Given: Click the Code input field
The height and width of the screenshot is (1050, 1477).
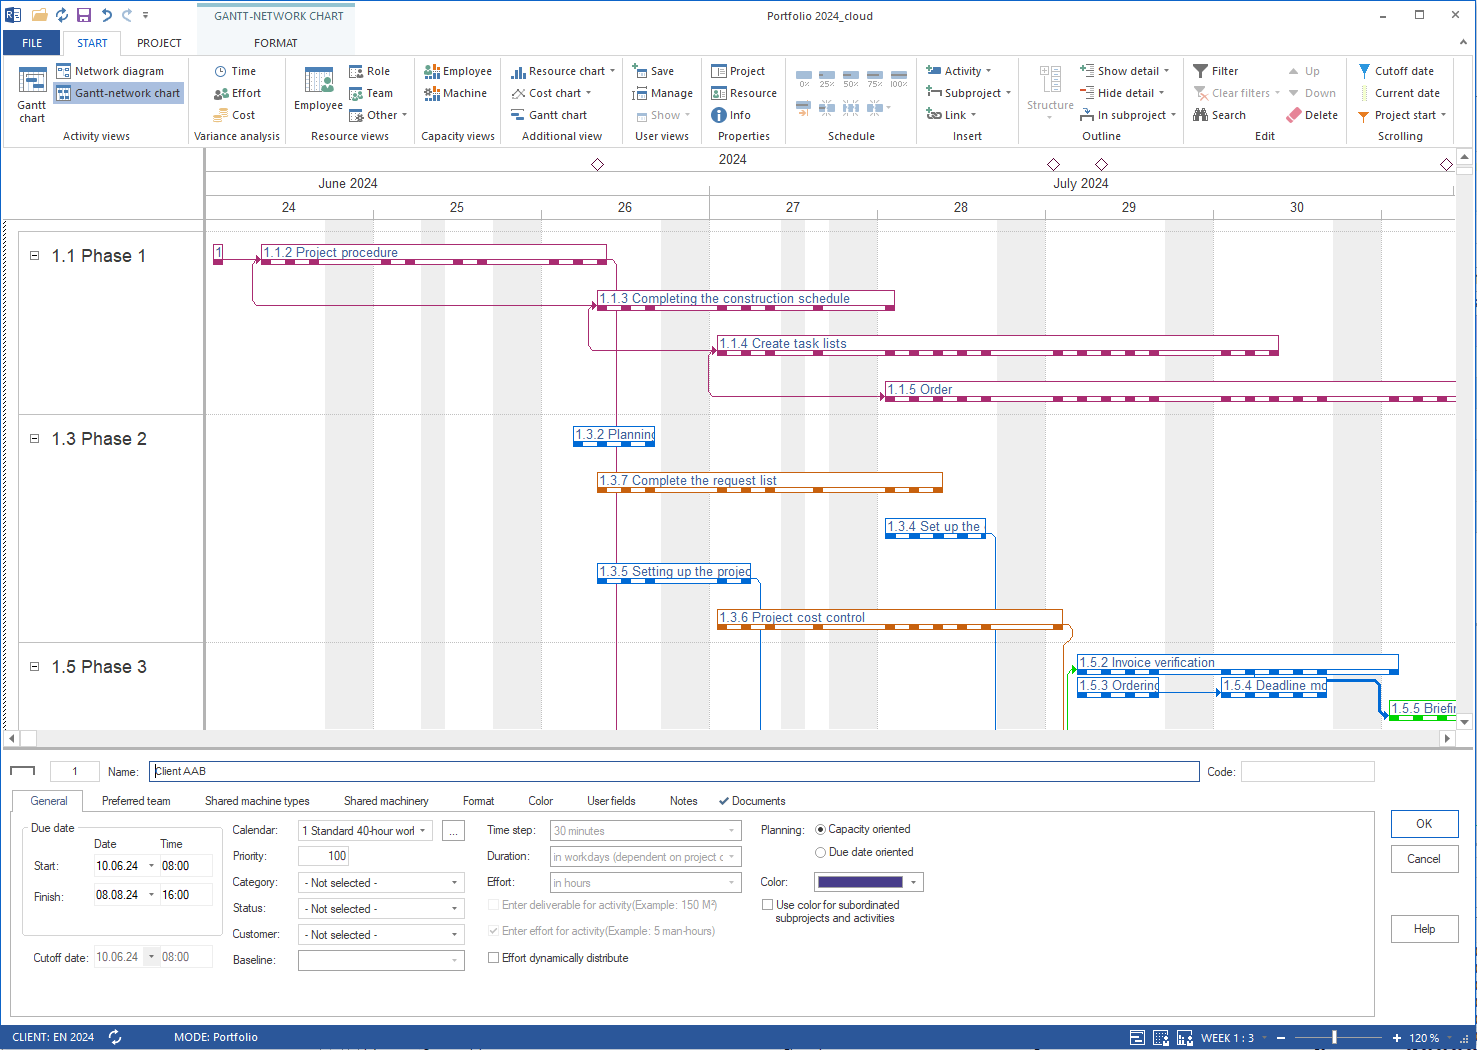Looking at the screenshot, I should point(1307,771).
